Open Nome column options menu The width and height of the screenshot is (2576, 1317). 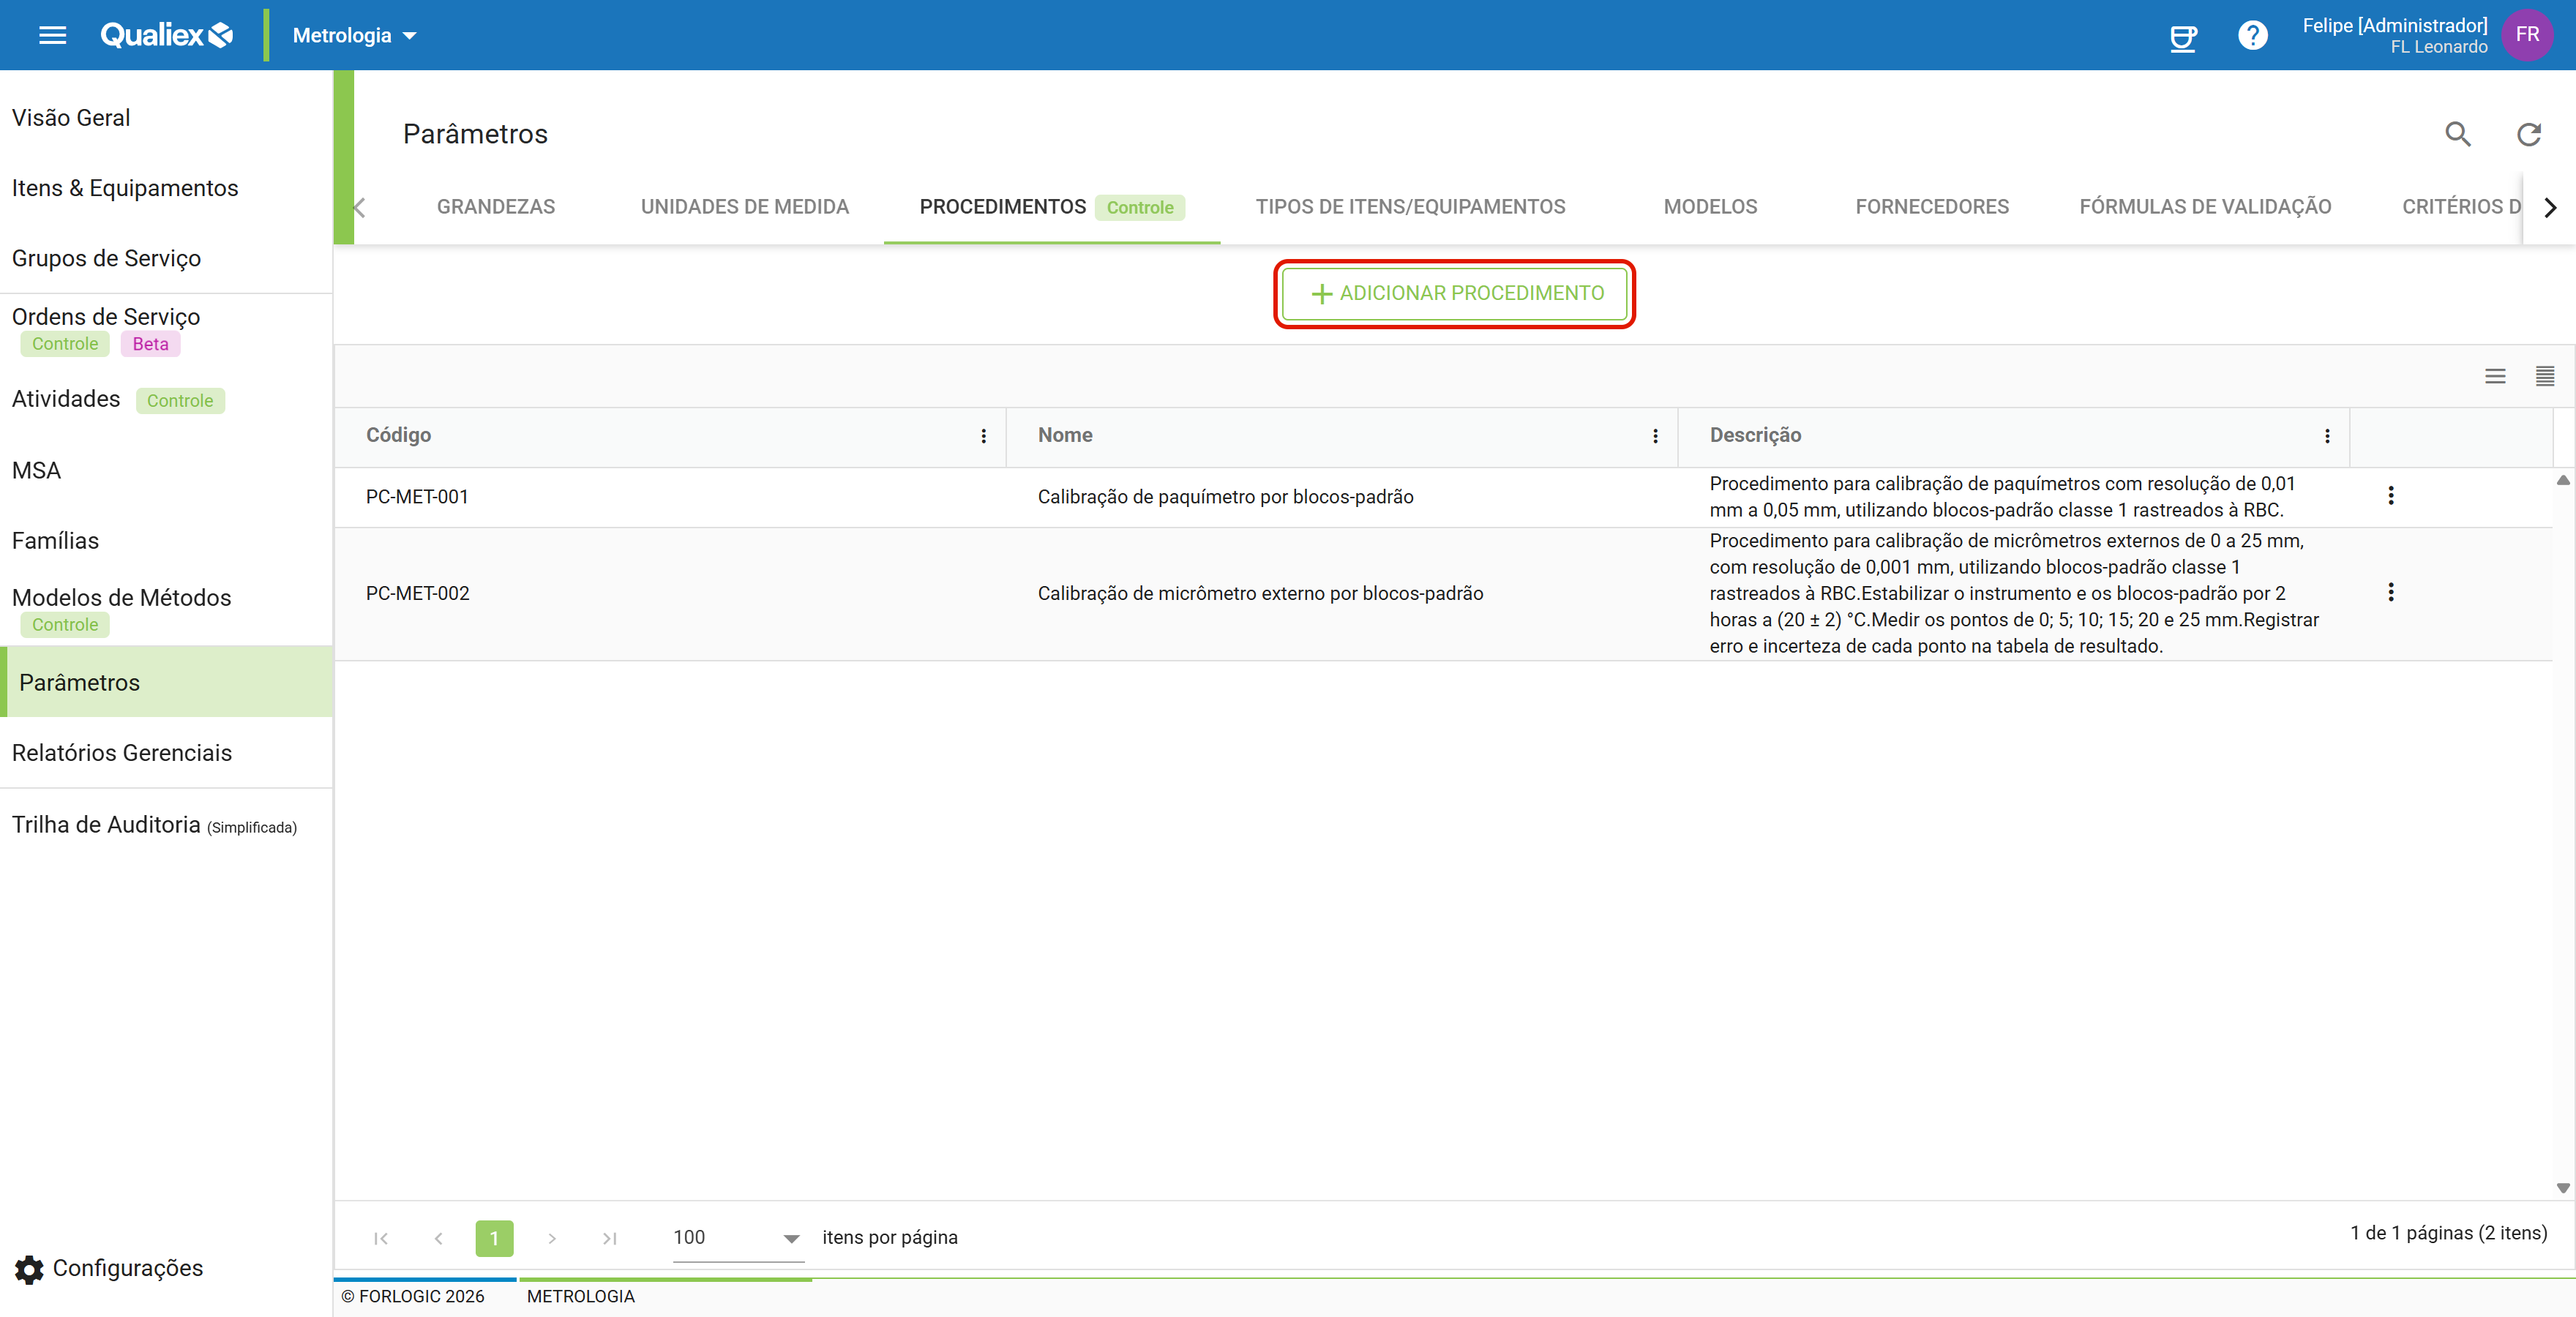pos(1655,436)
